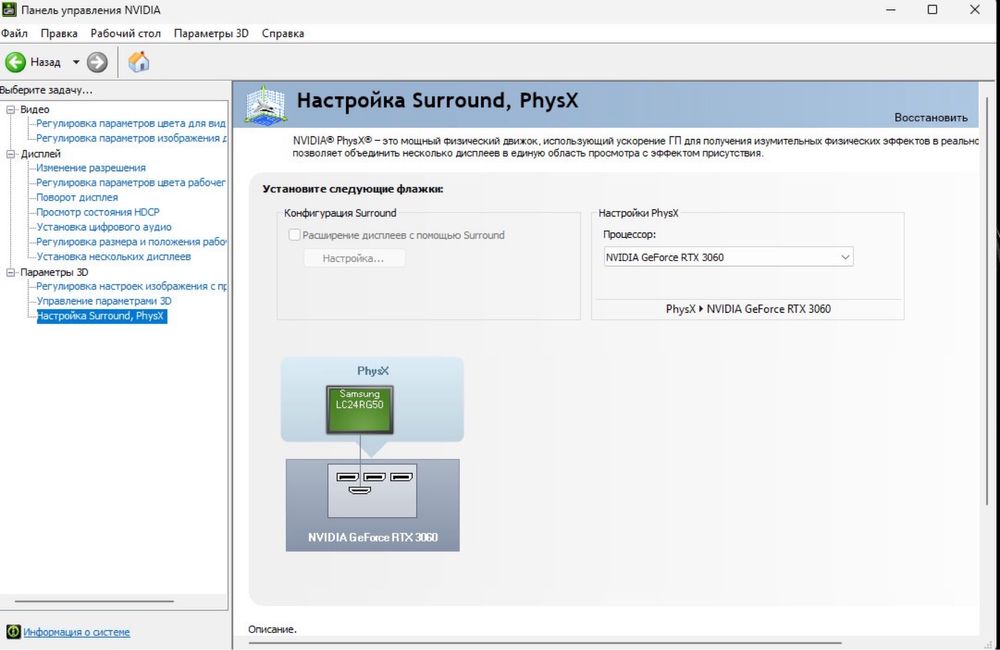Click the PhysX ▸ NVIDIA GeForce RTX 3060 status text
Viewport: 1000px width, 650px height.
(748, 309)
